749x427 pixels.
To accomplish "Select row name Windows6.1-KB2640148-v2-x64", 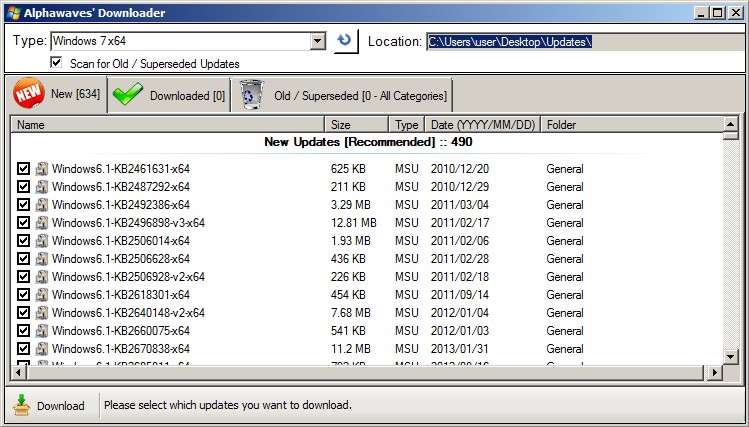I will [x=128, y=313].
